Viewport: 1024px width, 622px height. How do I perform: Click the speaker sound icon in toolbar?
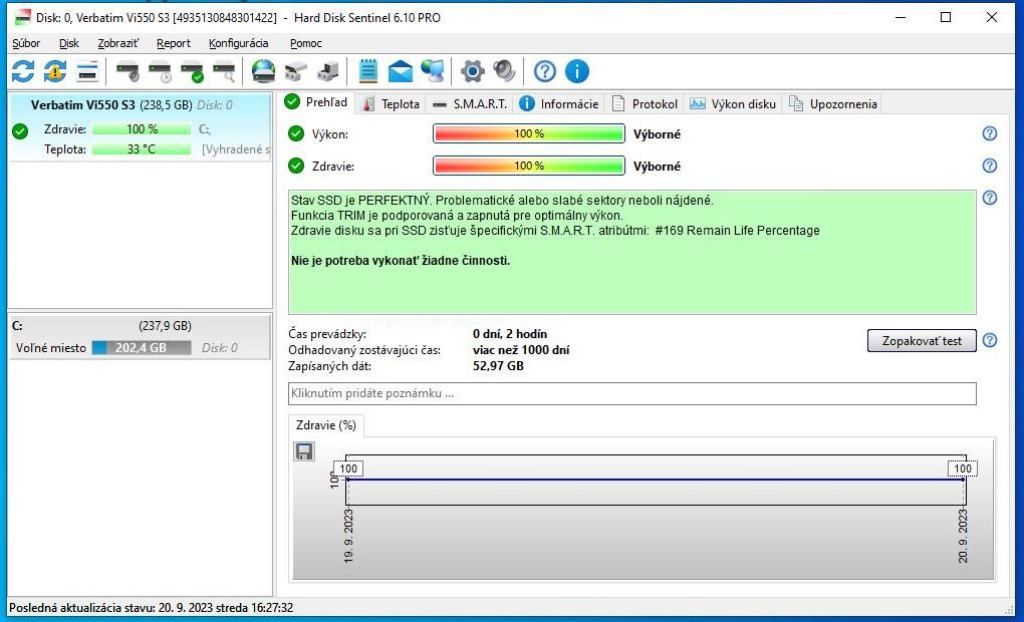504,71
